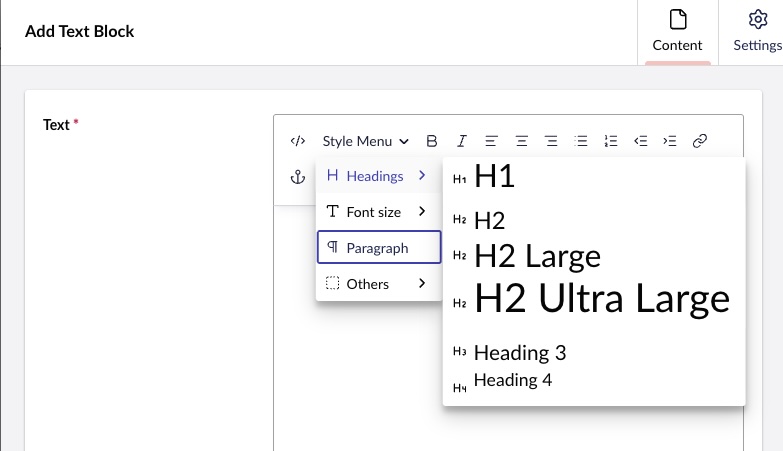Apply the H2 Ultra Large heading style
This screenshot has width=783, height=451.
click(x=594, y=299)
